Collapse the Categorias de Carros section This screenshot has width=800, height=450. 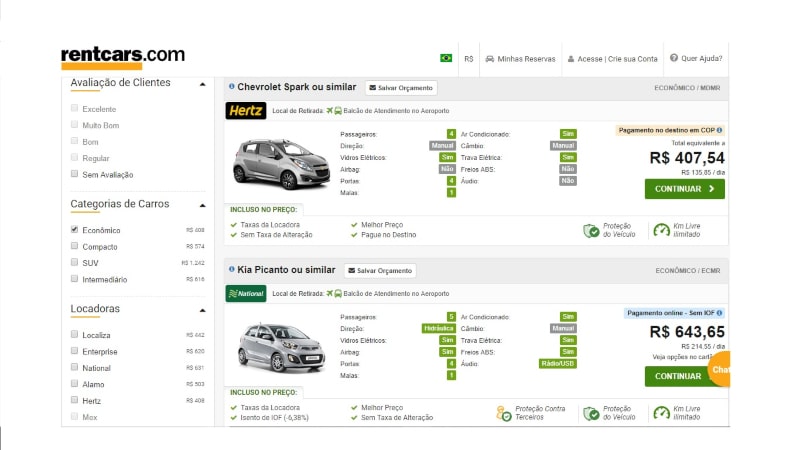[203, 206]
